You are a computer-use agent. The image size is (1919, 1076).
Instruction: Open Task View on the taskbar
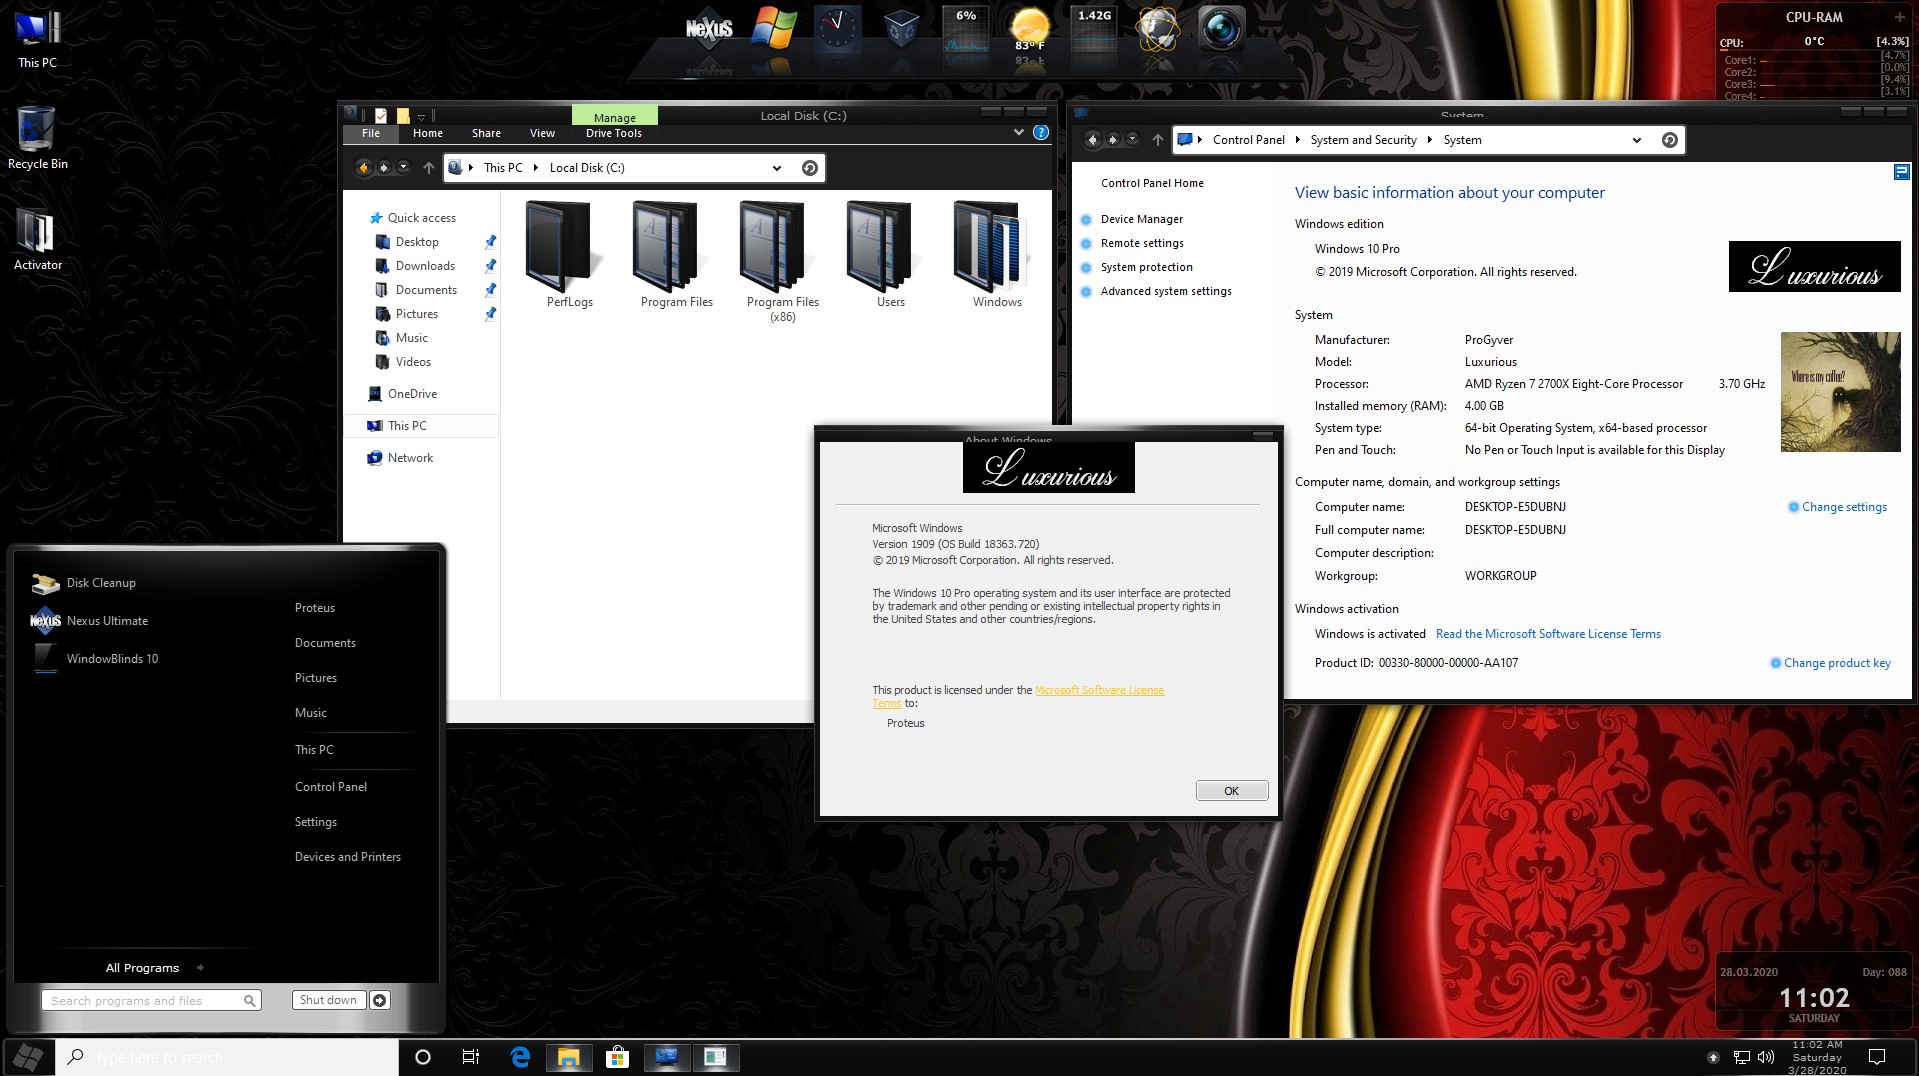[x=470, y=1057]
